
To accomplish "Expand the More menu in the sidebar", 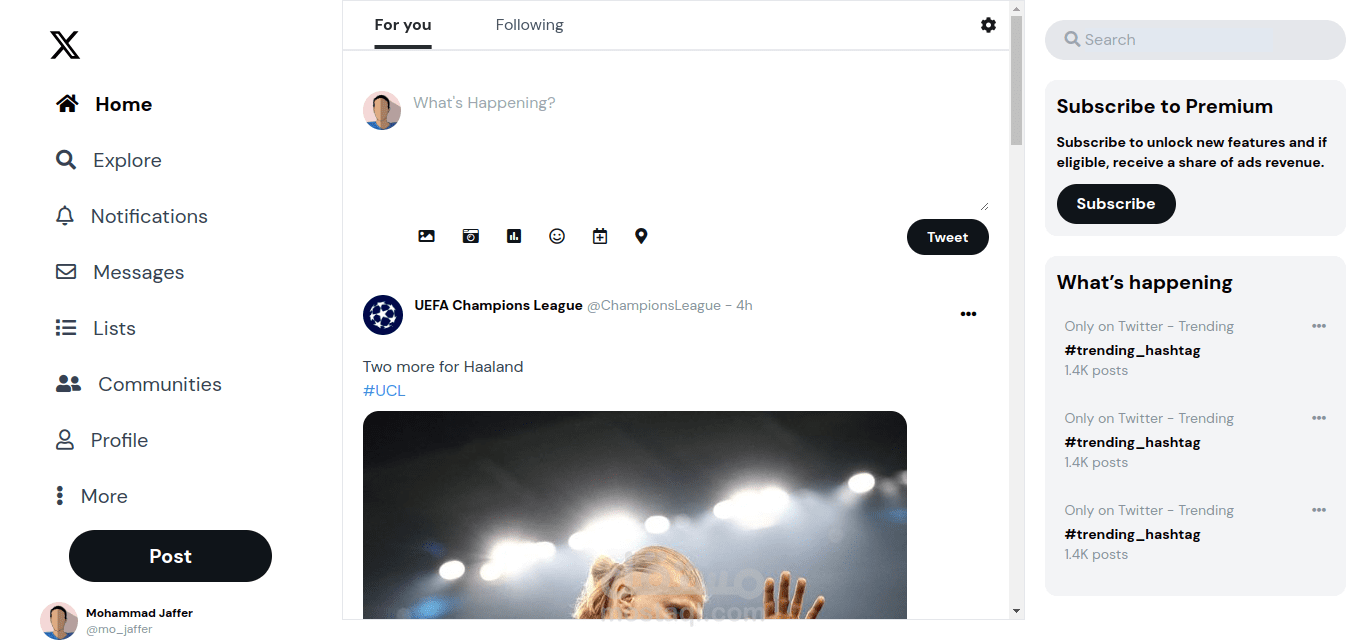I will (x=91, y=496).
